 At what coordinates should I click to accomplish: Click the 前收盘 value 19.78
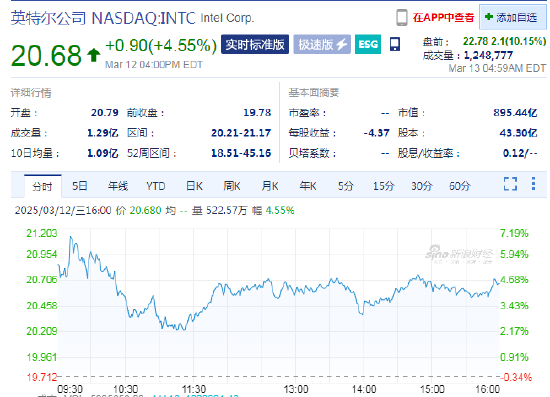pyautogui.click(x=257, y=113)
